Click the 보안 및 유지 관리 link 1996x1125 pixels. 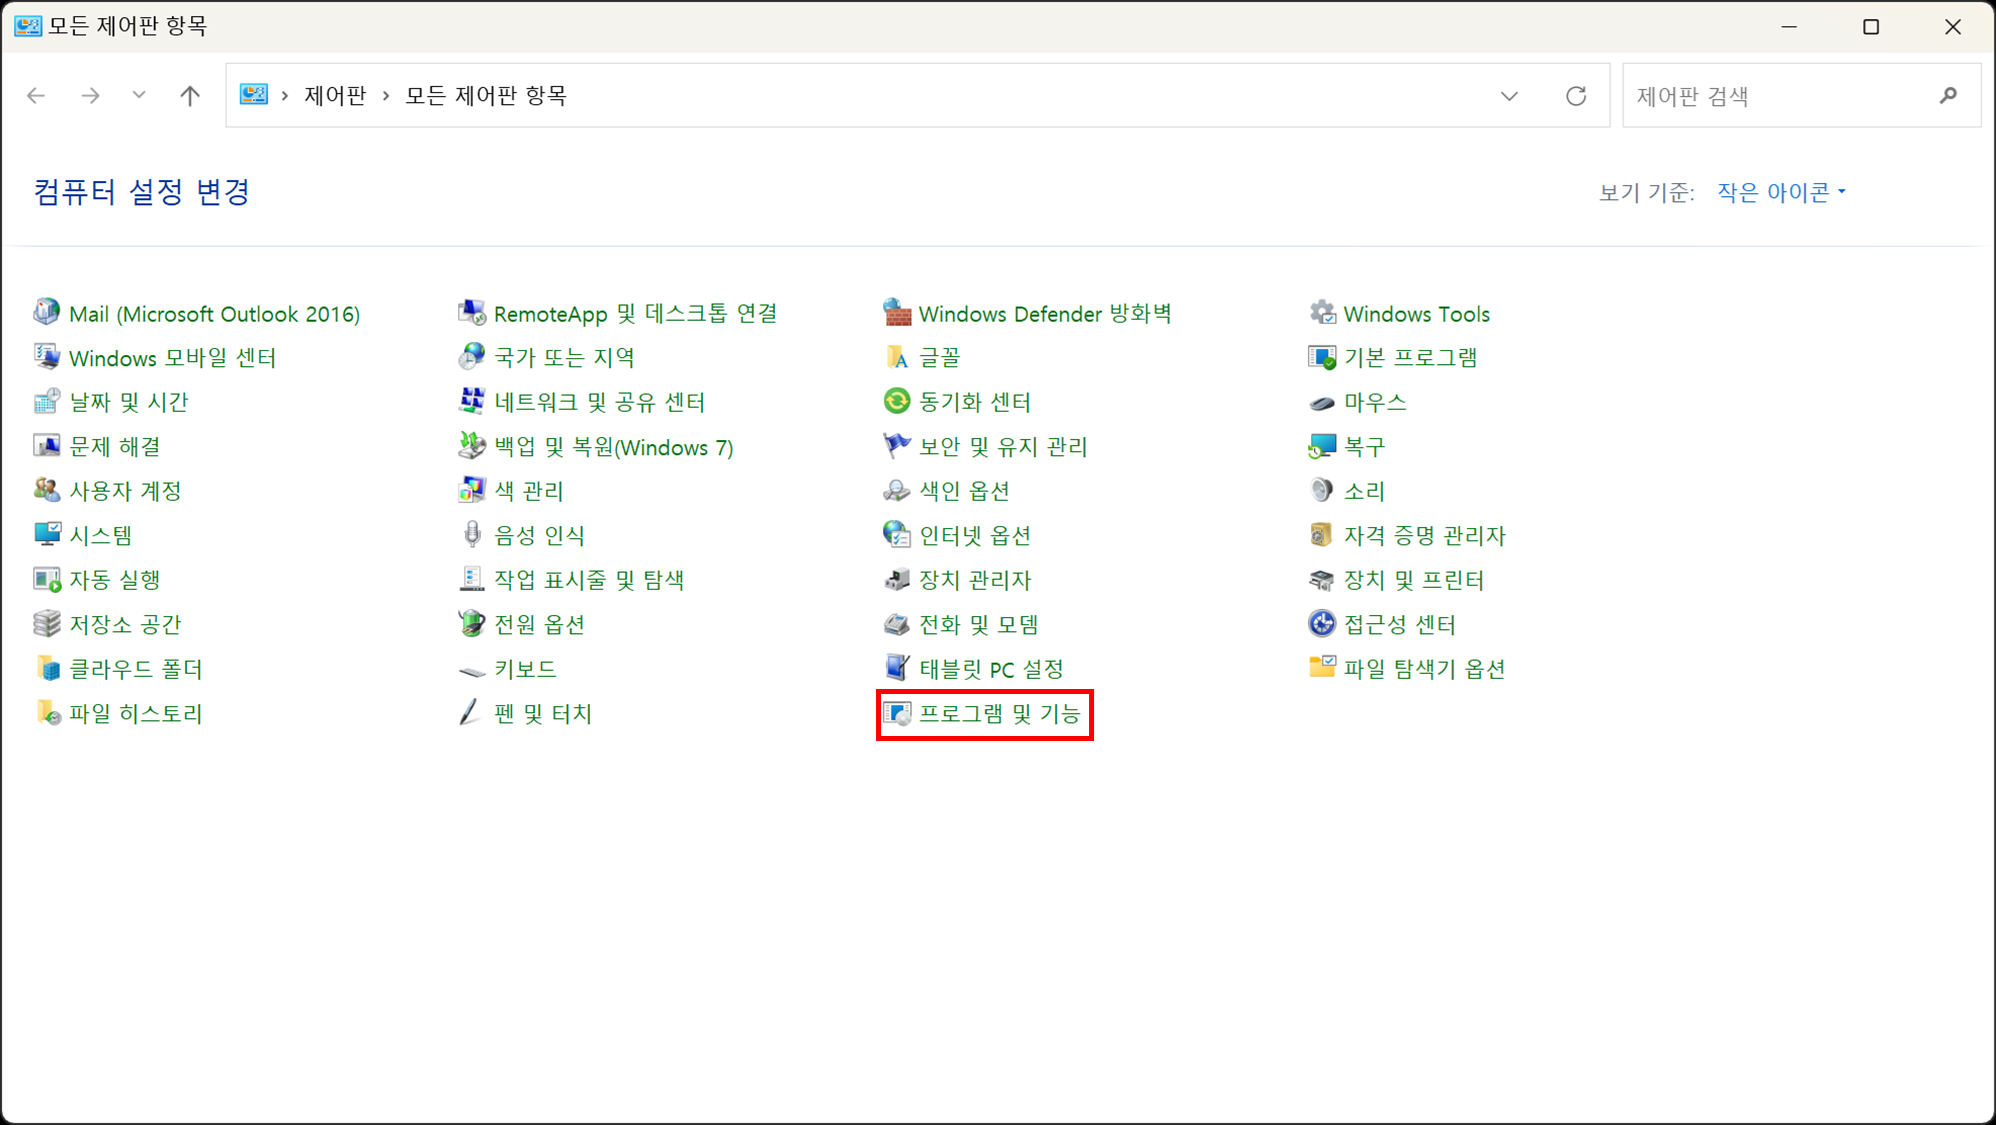(1003, 447)
